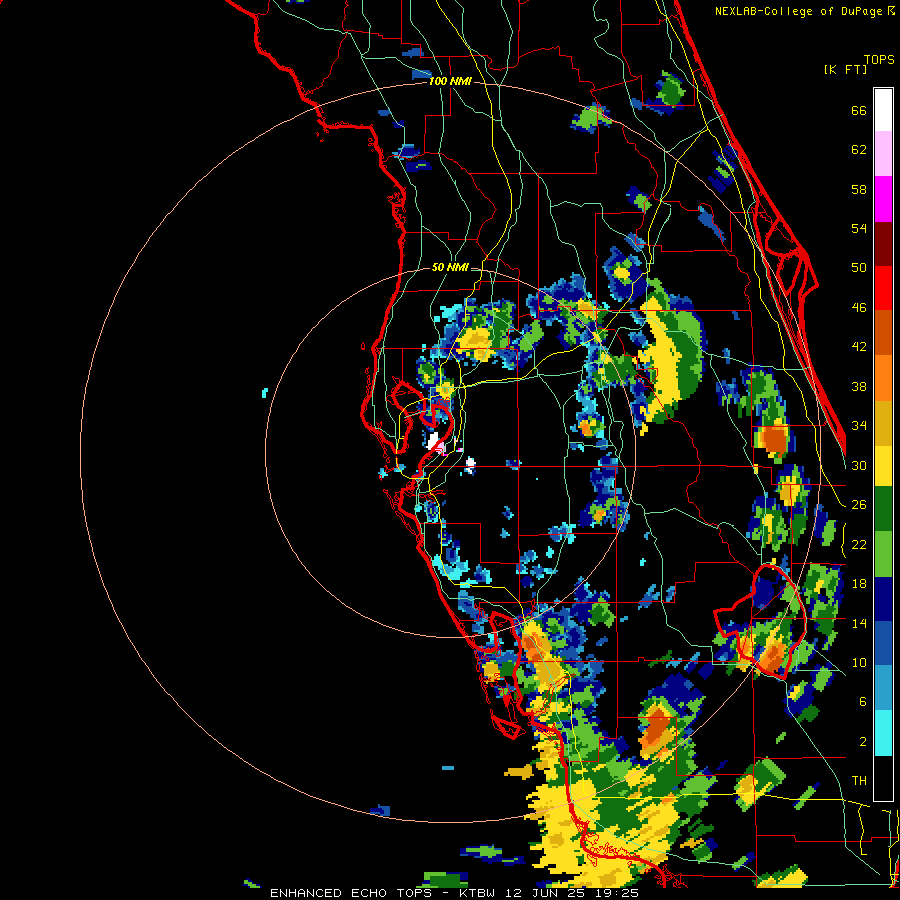This screenshot has height=900, width=900.
Task: Click the 42 value on the tops scale
Action: pyautogui.click(x=859, y=347)
